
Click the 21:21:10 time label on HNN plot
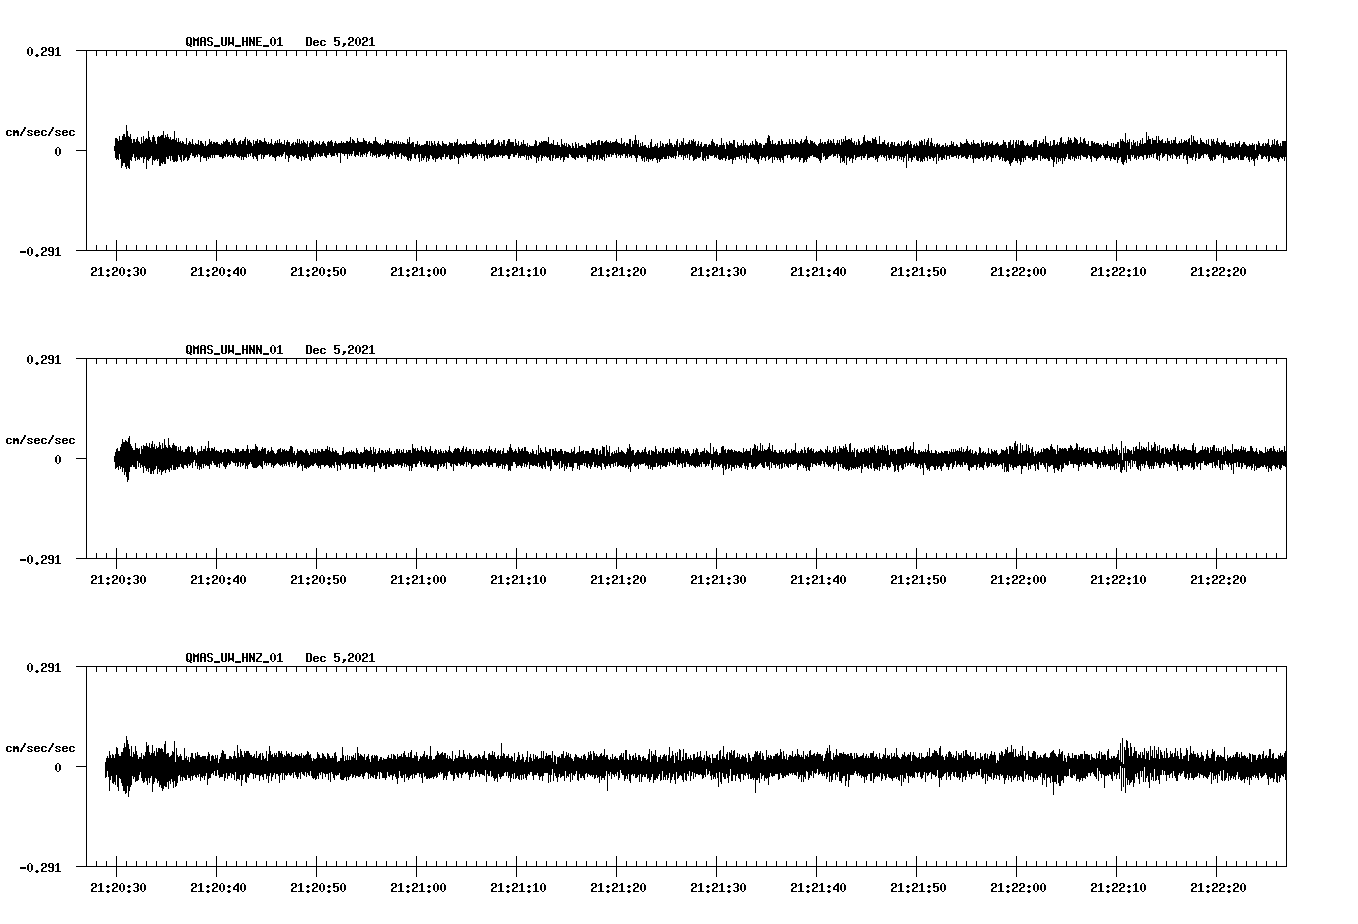click(518, 580)
